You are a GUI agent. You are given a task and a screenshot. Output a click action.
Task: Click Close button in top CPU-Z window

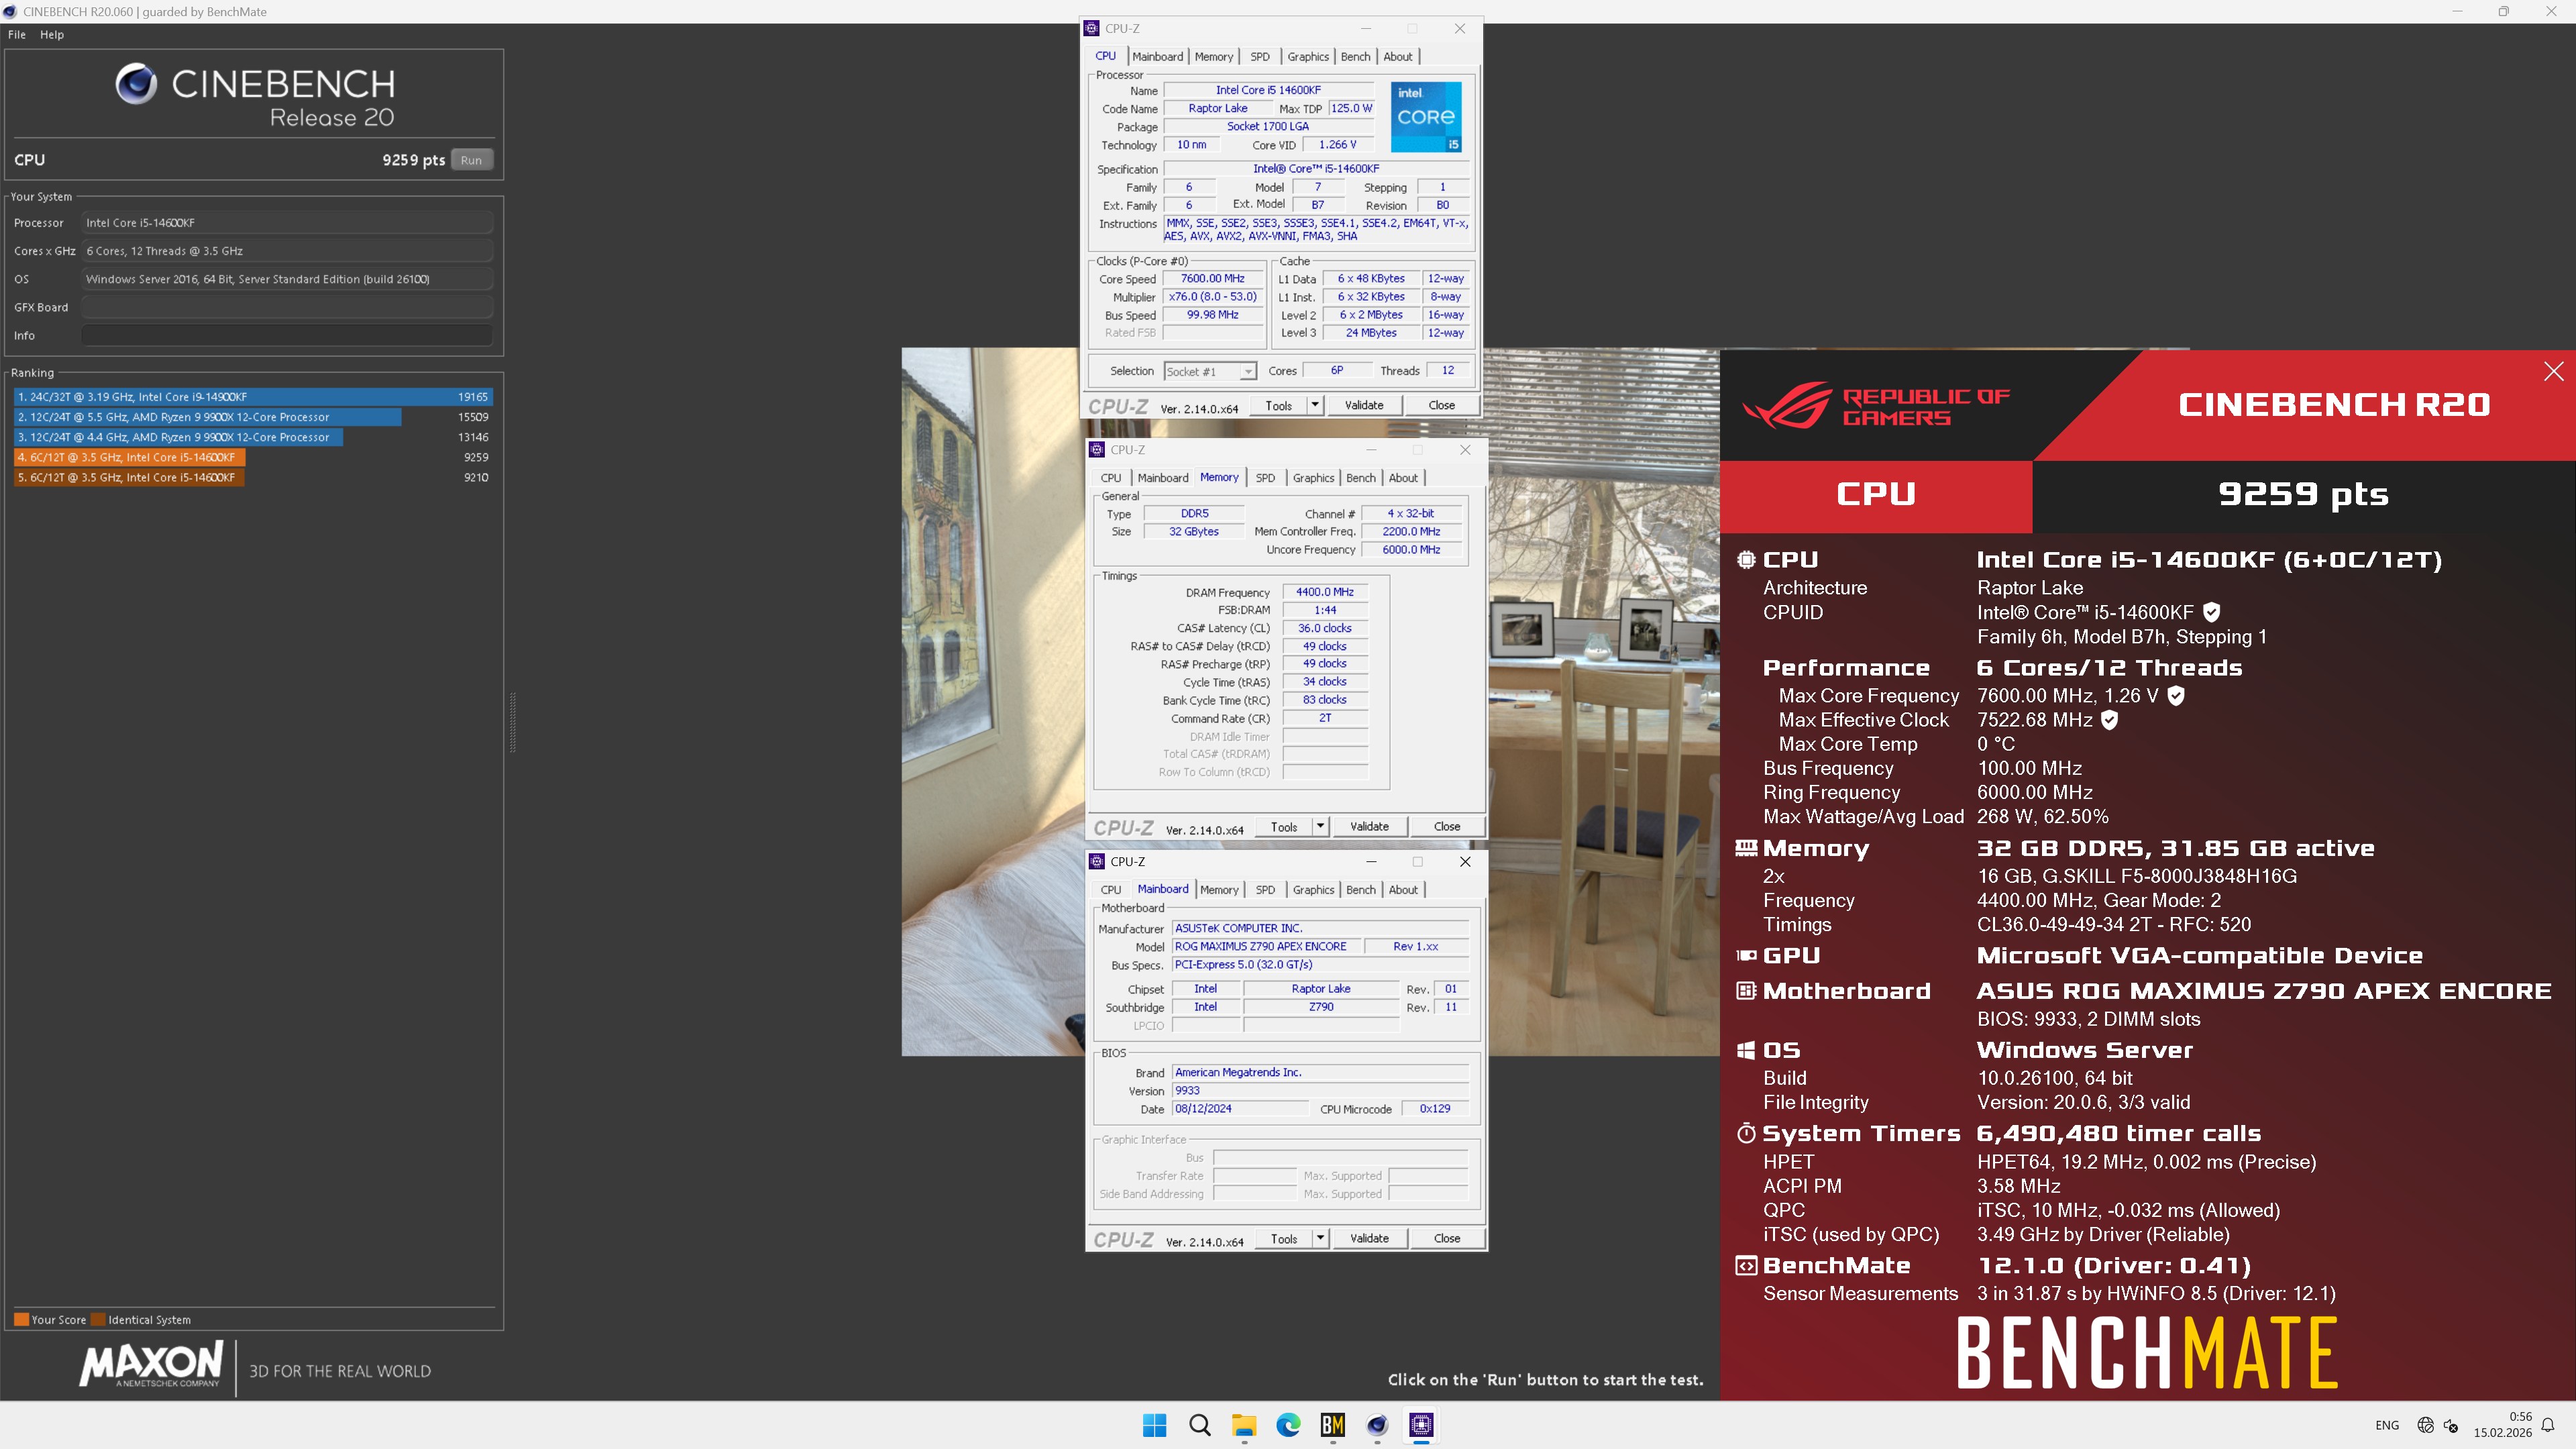[x=1441, y=405]
